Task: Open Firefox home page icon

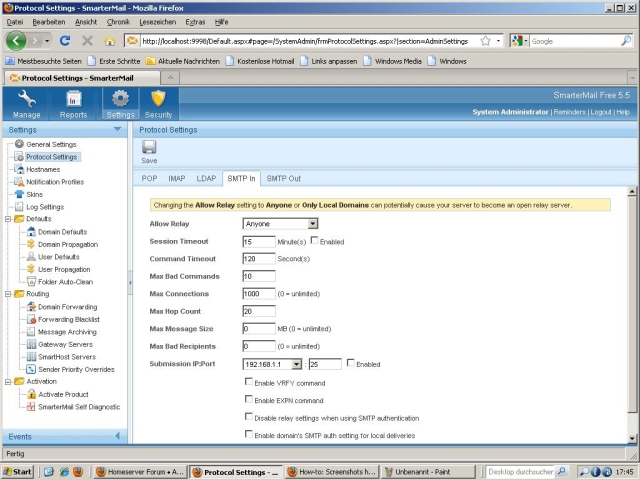Action: coord(109,41)
